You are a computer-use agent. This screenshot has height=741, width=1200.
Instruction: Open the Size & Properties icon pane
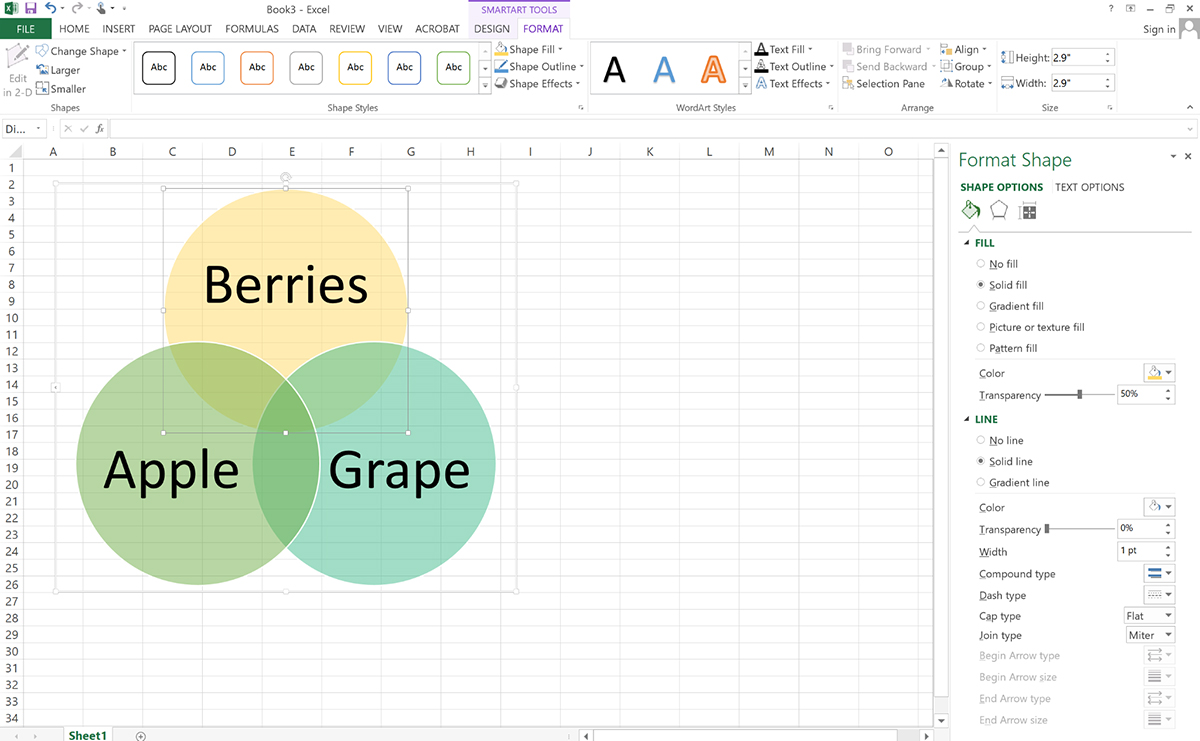tap(1027, 210)
